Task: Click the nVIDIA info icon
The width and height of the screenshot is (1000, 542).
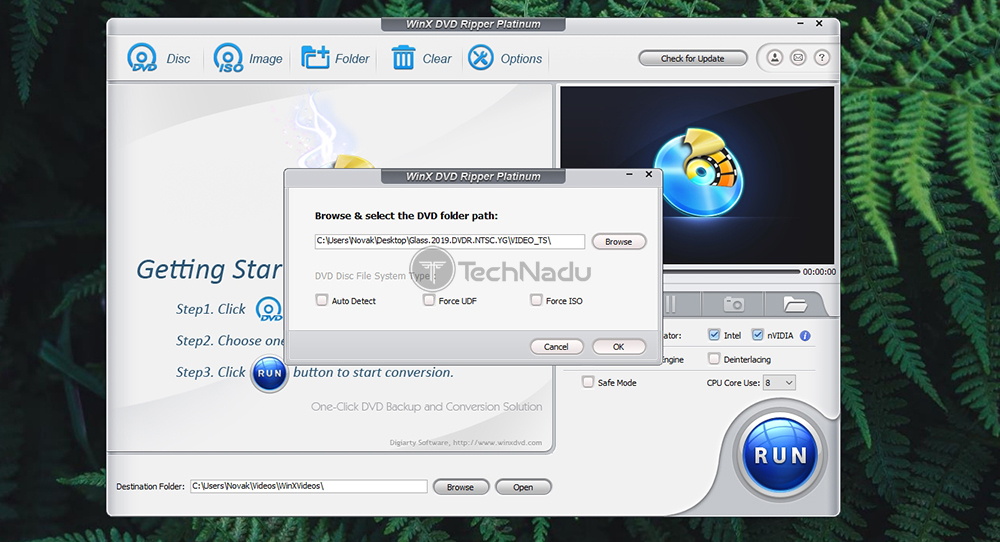Action: (805, 335)
